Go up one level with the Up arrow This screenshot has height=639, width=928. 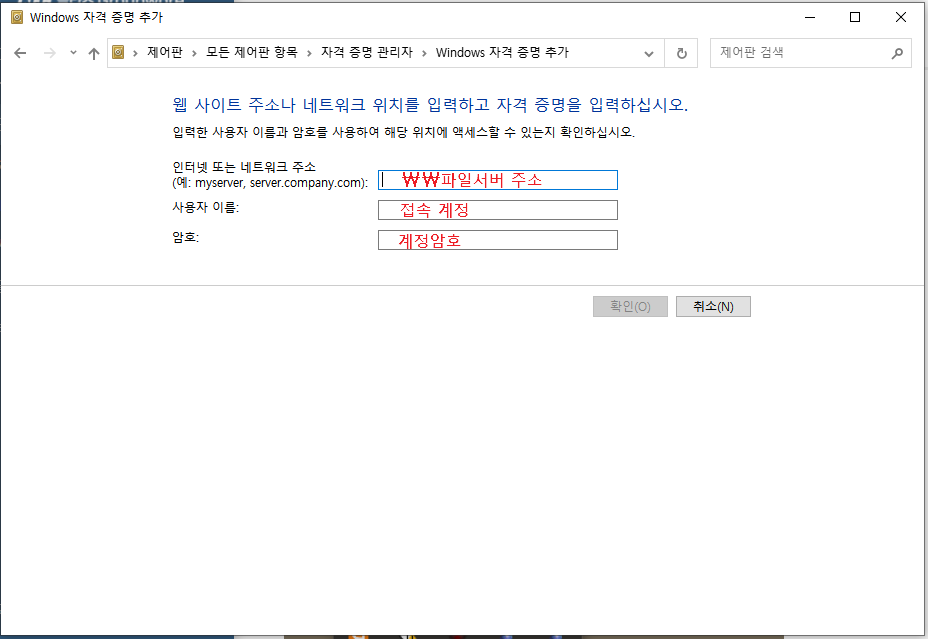coord(94,53)
